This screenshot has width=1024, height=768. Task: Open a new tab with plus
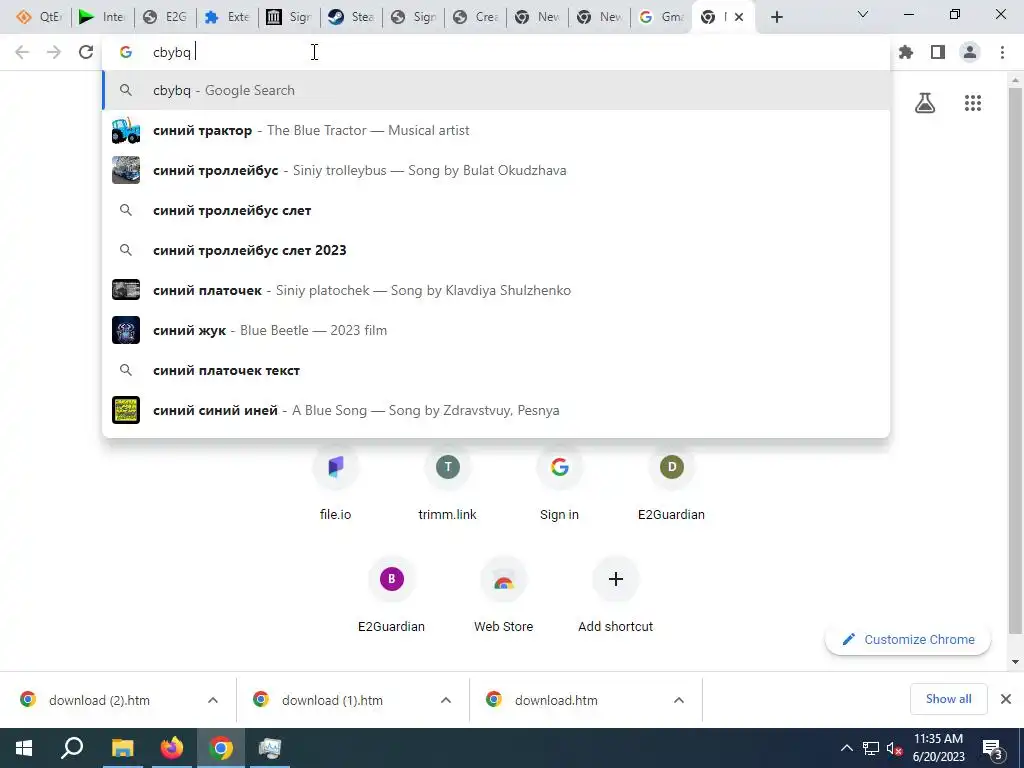click(776, 18)
